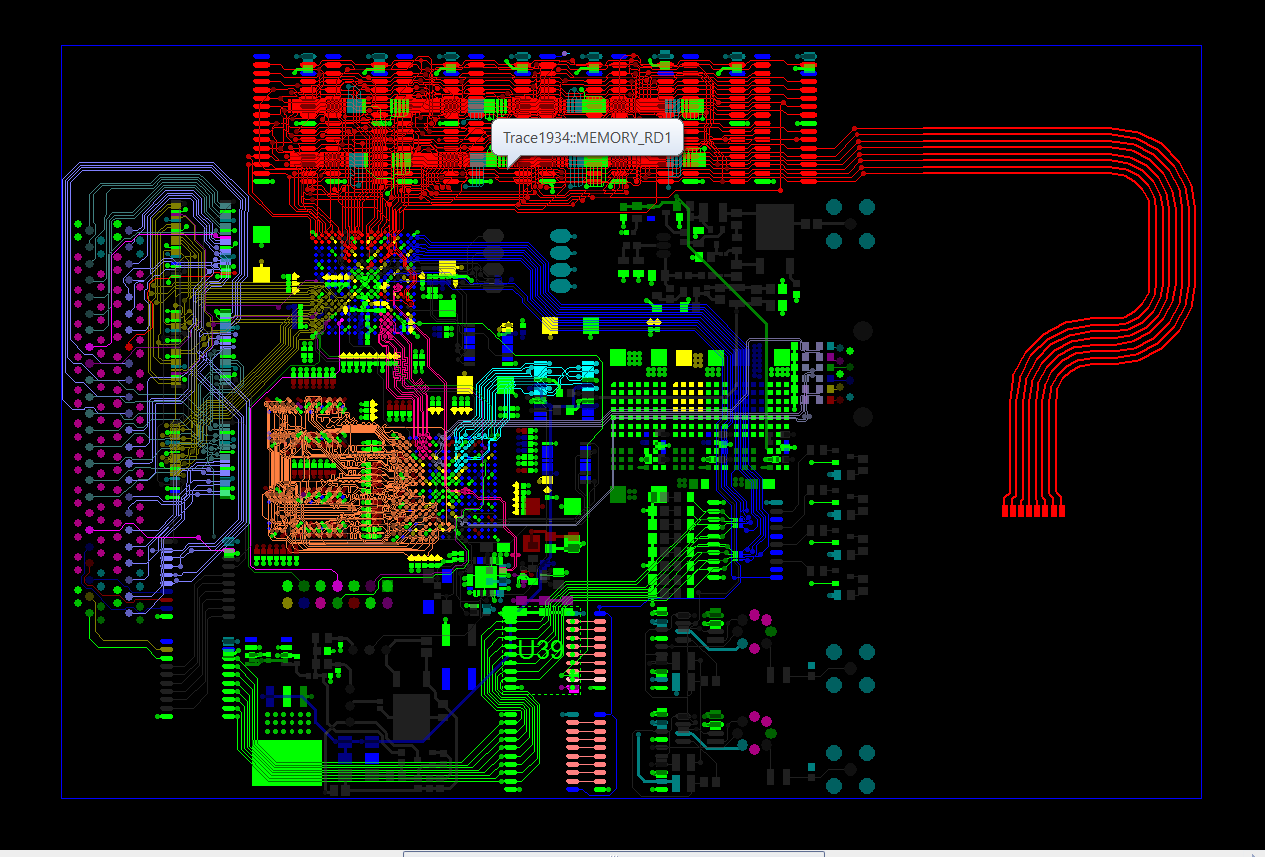Screen dimensions: 1265x857
Task: Click the Trace1934::MEMORY_RD1 tooltip label
Action: [x=586, y=137]
